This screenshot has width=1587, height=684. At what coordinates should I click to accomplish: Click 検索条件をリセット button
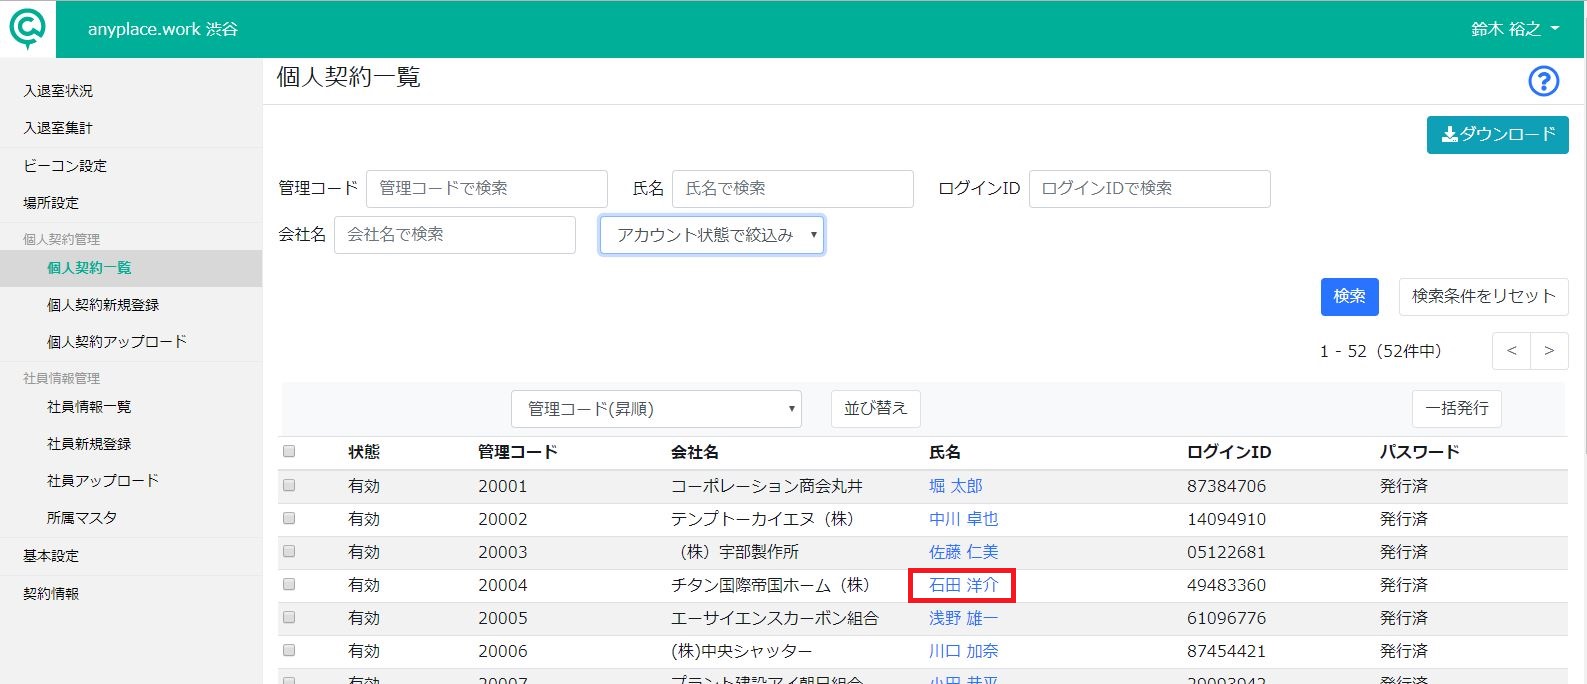click(x=1483, y=296)
